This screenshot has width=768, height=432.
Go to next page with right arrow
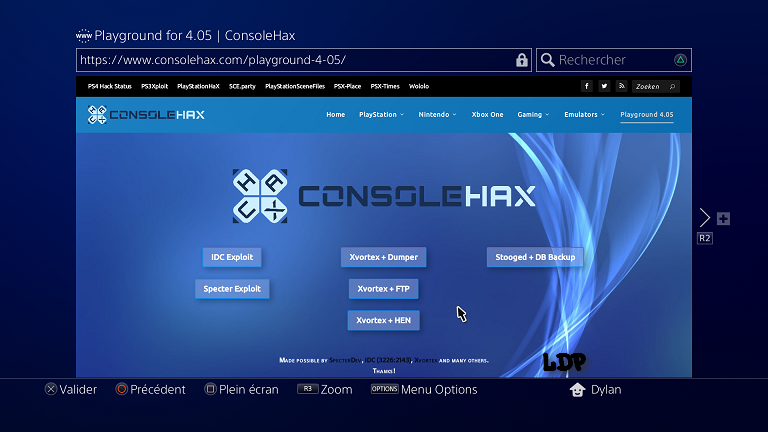(x=704, y=217)
